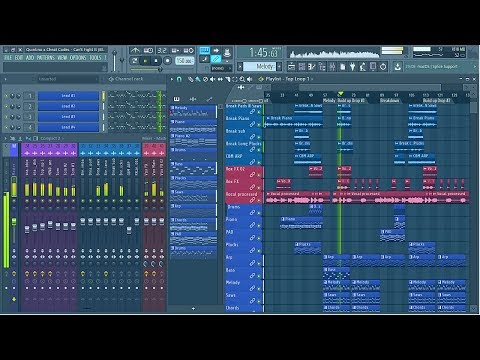The height and width of the screenshot is (360, 480).
Task: Mute Lead #4 channel via green LED
Action: point(6,127)
